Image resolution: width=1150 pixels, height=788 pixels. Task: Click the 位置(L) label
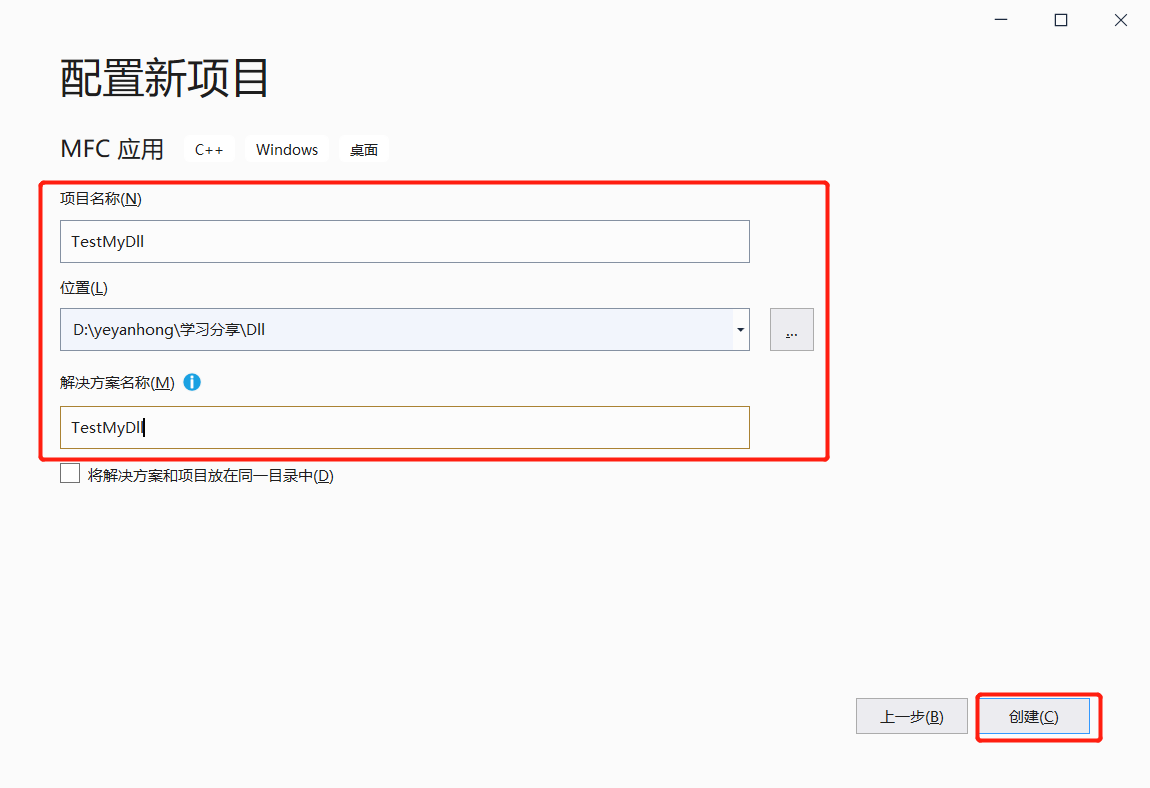pos(84,287)
